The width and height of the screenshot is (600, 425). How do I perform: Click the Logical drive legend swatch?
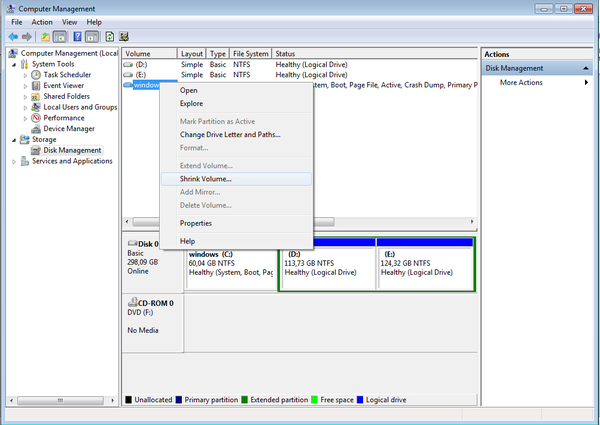pyautogui.click(x=360, y=400)
